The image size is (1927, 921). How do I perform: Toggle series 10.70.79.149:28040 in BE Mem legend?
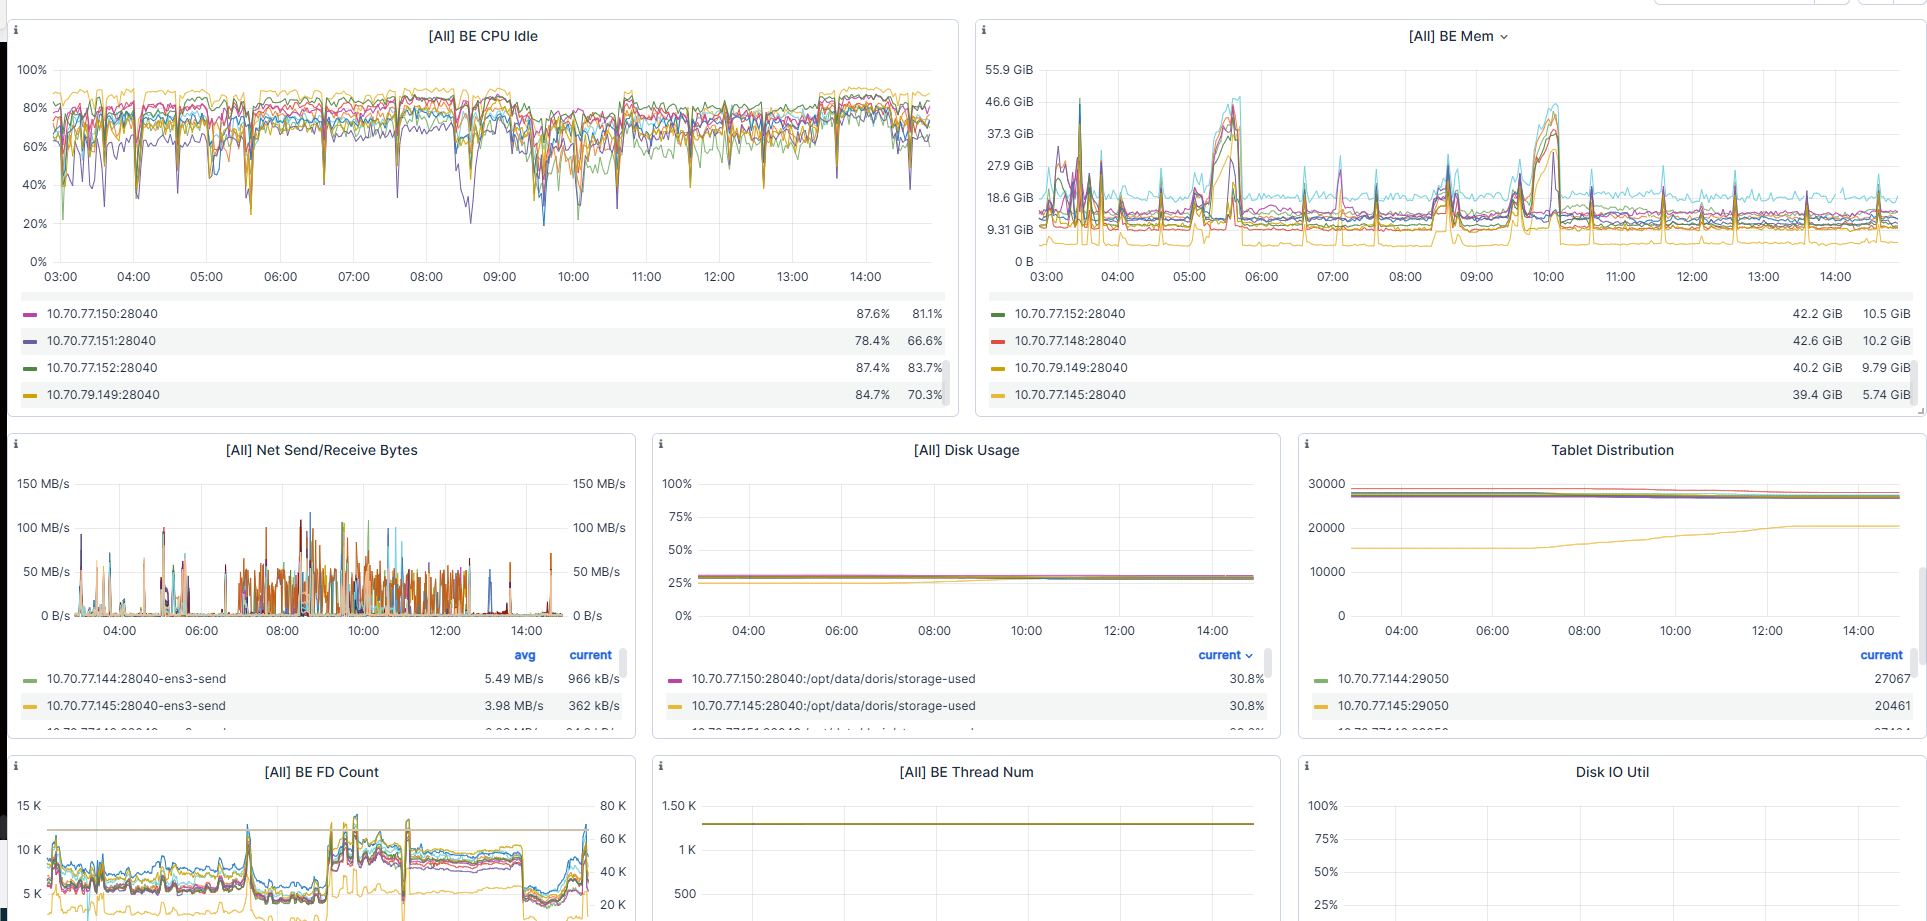pyautogui.click(x=1071, y=368)
